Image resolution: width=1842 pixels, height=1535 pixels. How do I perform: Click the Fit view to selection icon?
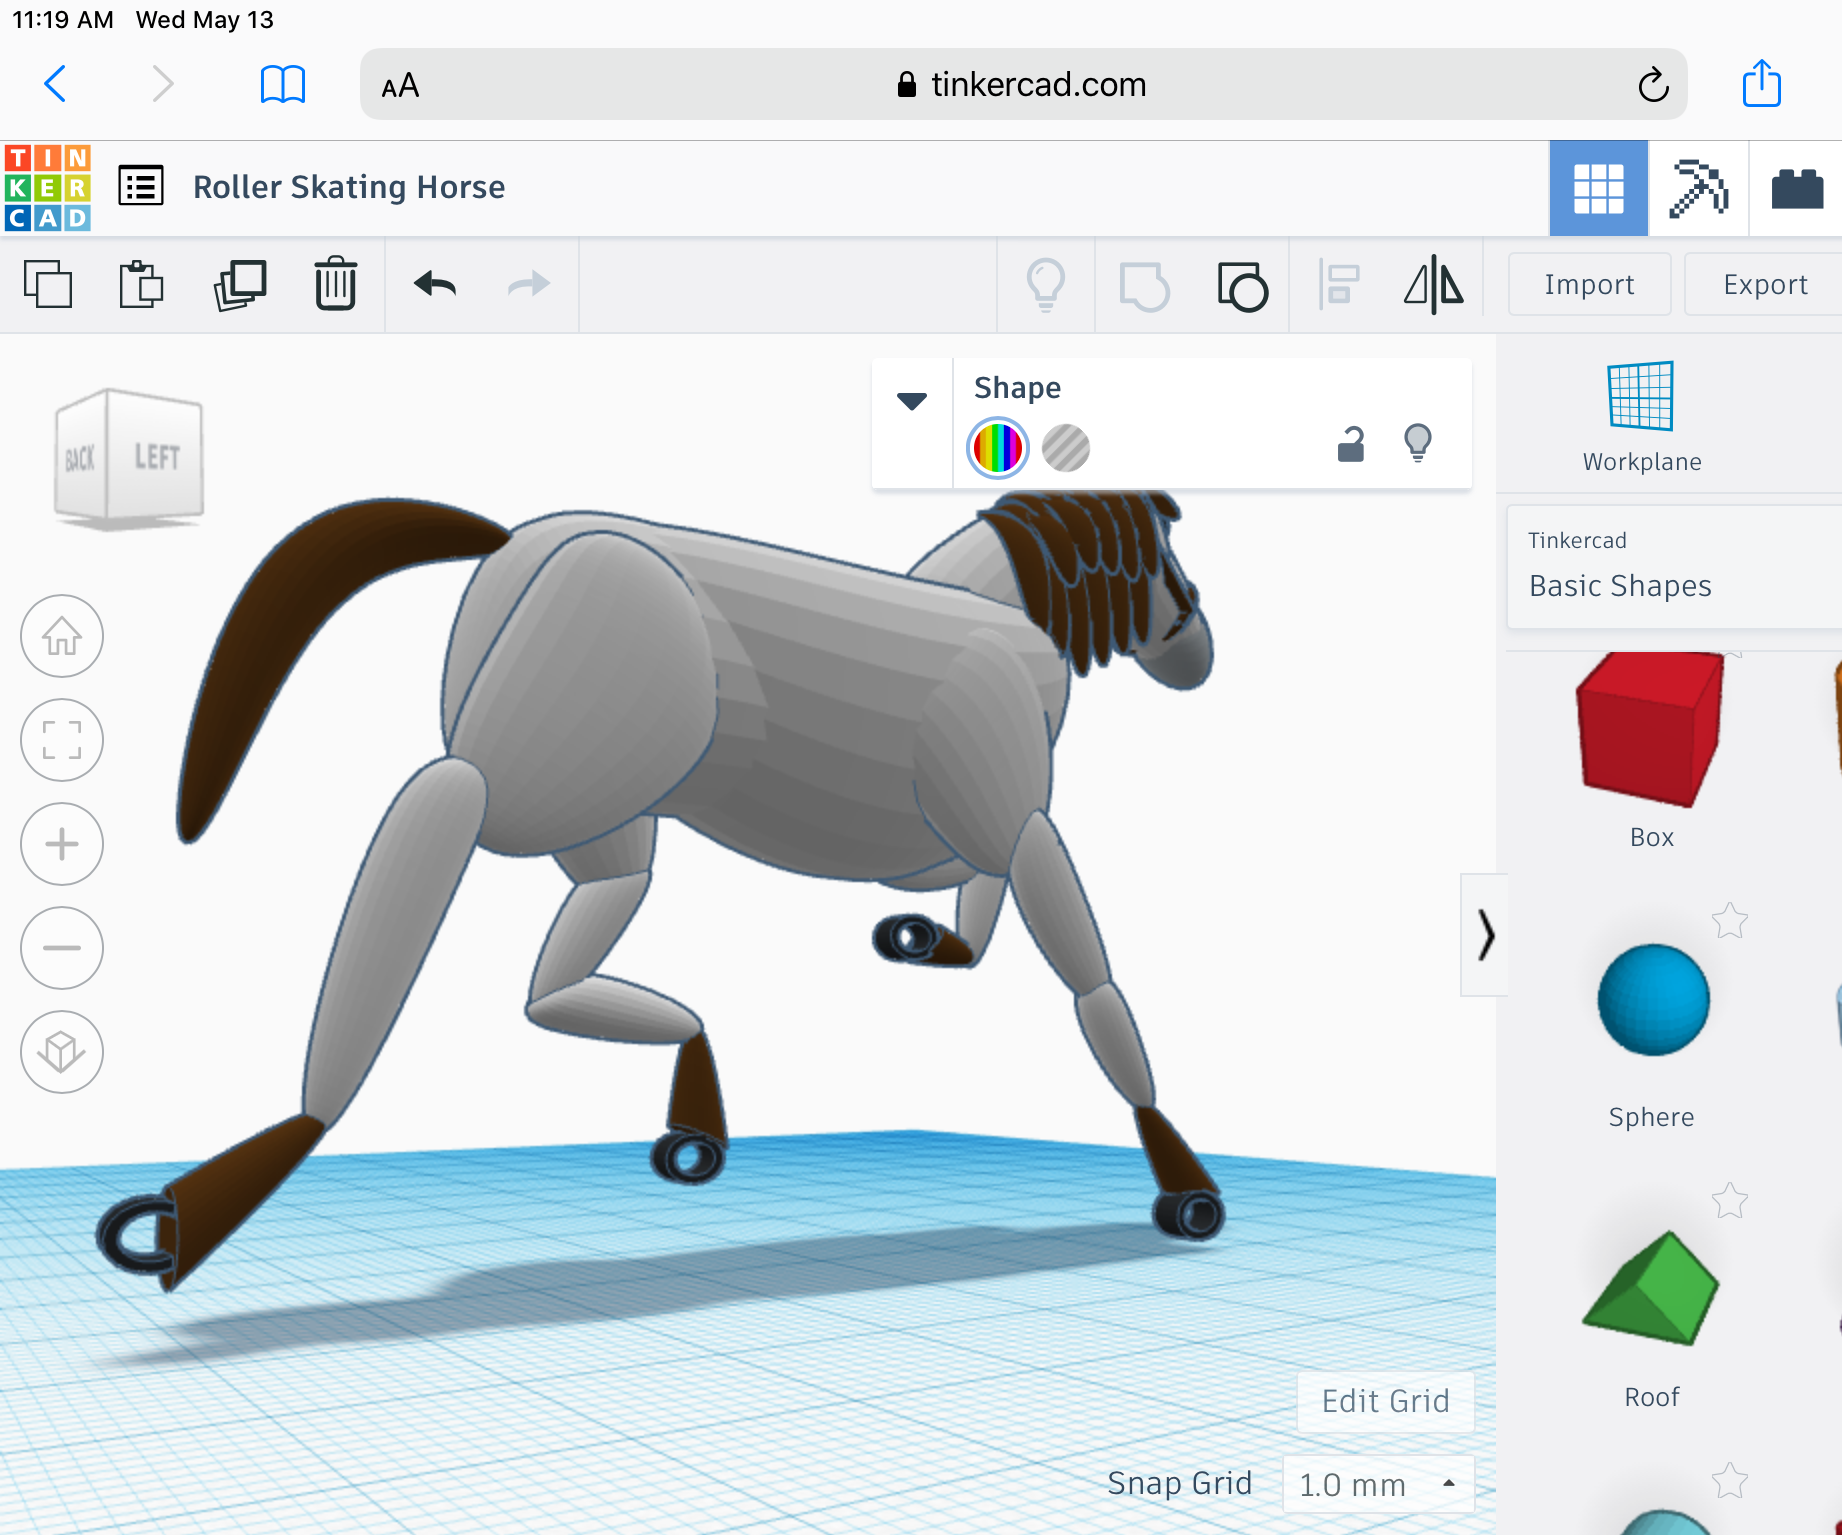(x=62, y=740)
